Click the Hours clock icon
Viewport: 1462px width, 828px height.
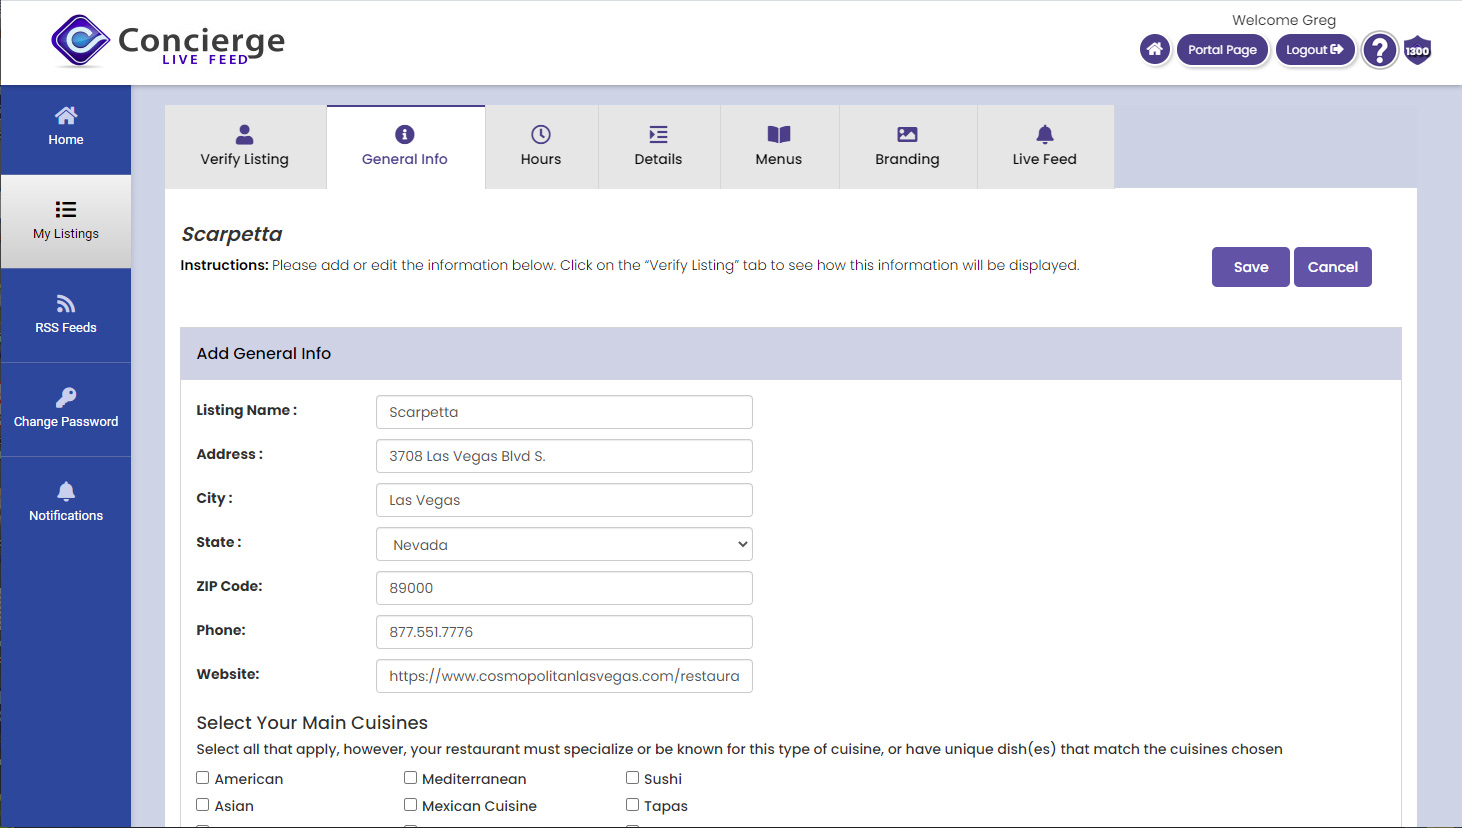pos(541,134)
